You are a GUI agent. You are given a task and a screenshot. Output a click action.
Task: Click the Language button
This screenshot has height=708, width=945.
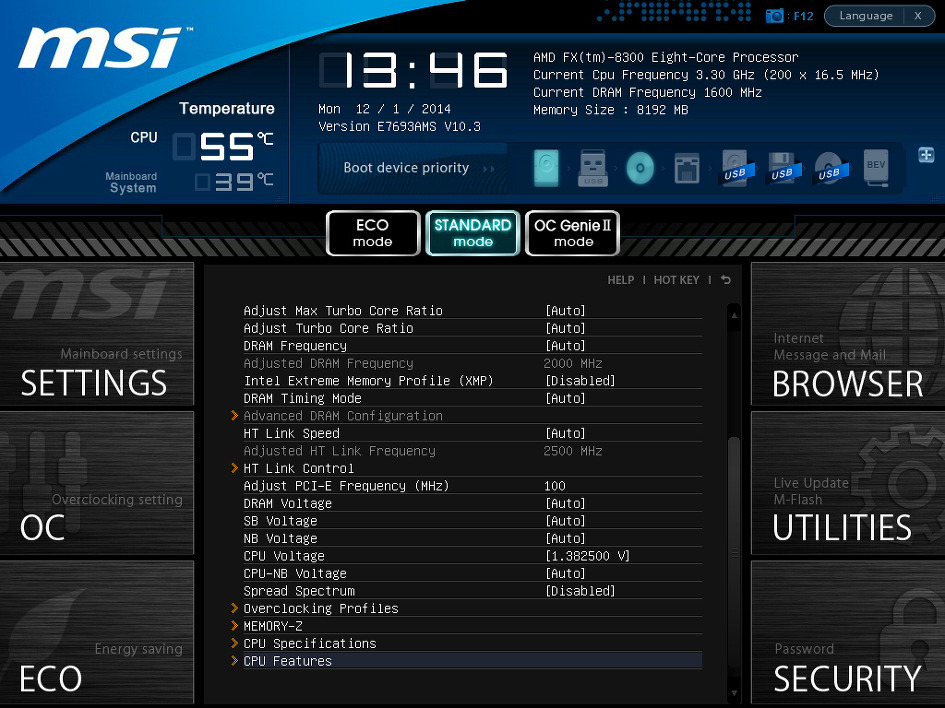click(x=865, y=16)
